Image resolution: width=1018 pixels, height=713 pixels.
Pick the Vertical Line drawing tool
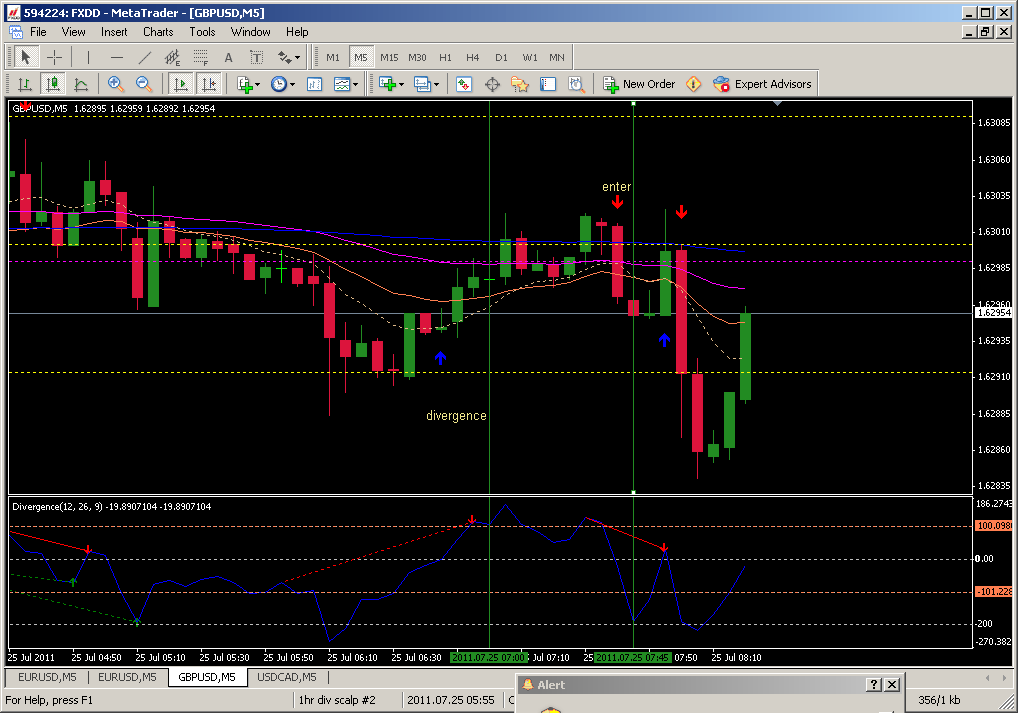[x=88, y=57]
